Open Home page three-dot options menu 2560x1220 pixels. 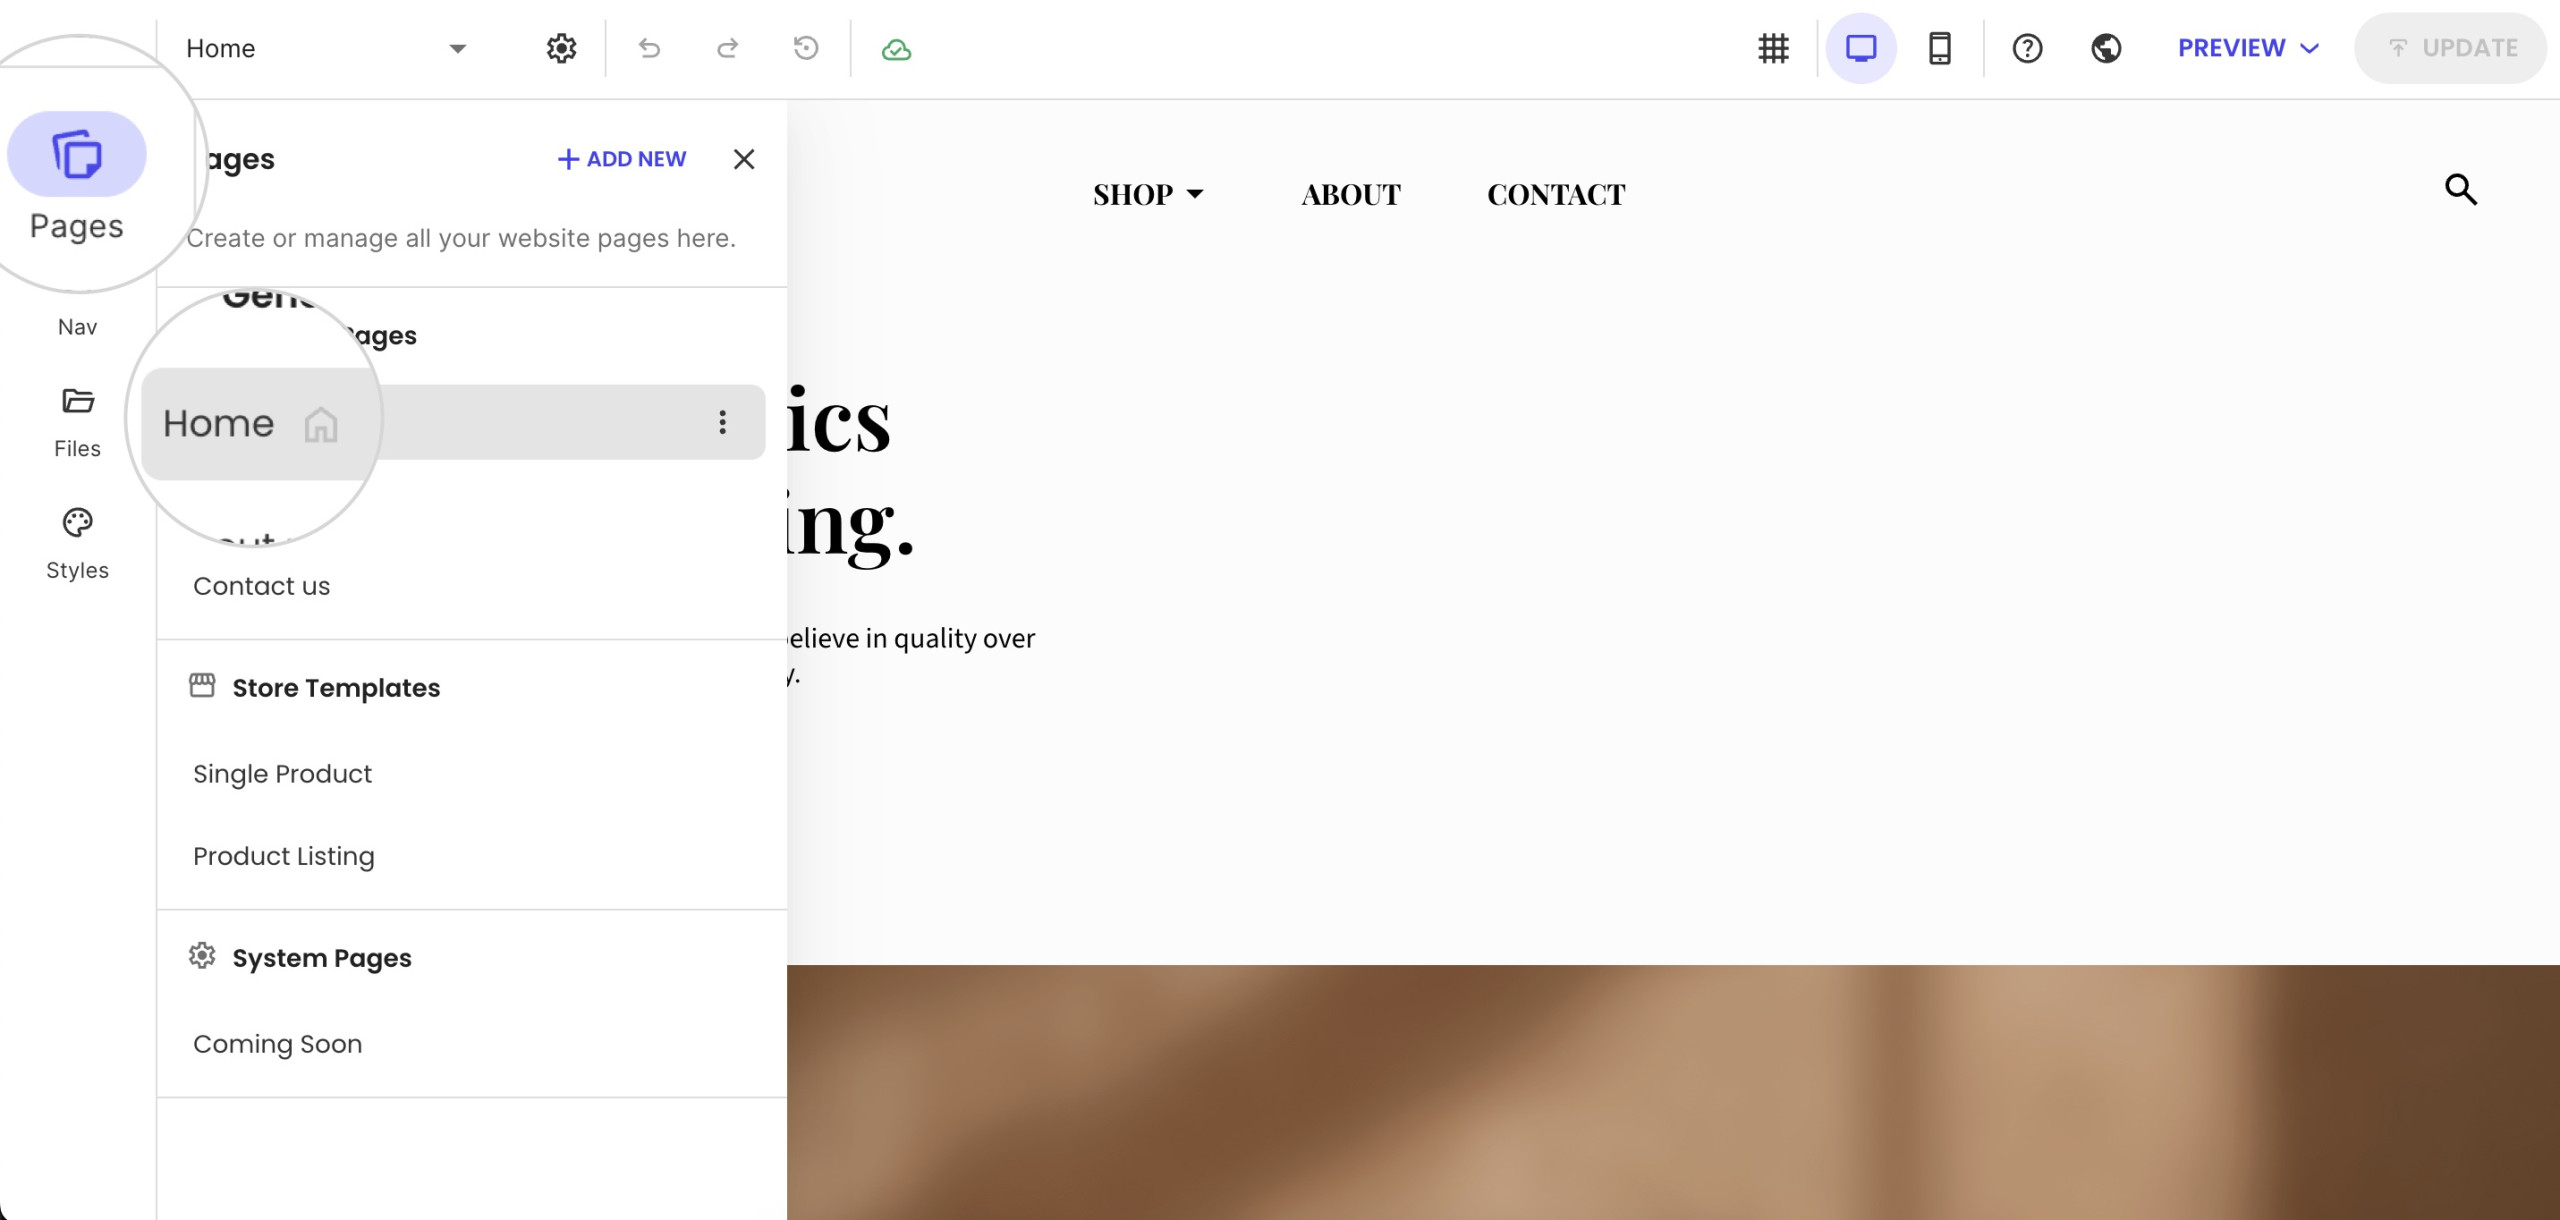[x=722, y=422]
